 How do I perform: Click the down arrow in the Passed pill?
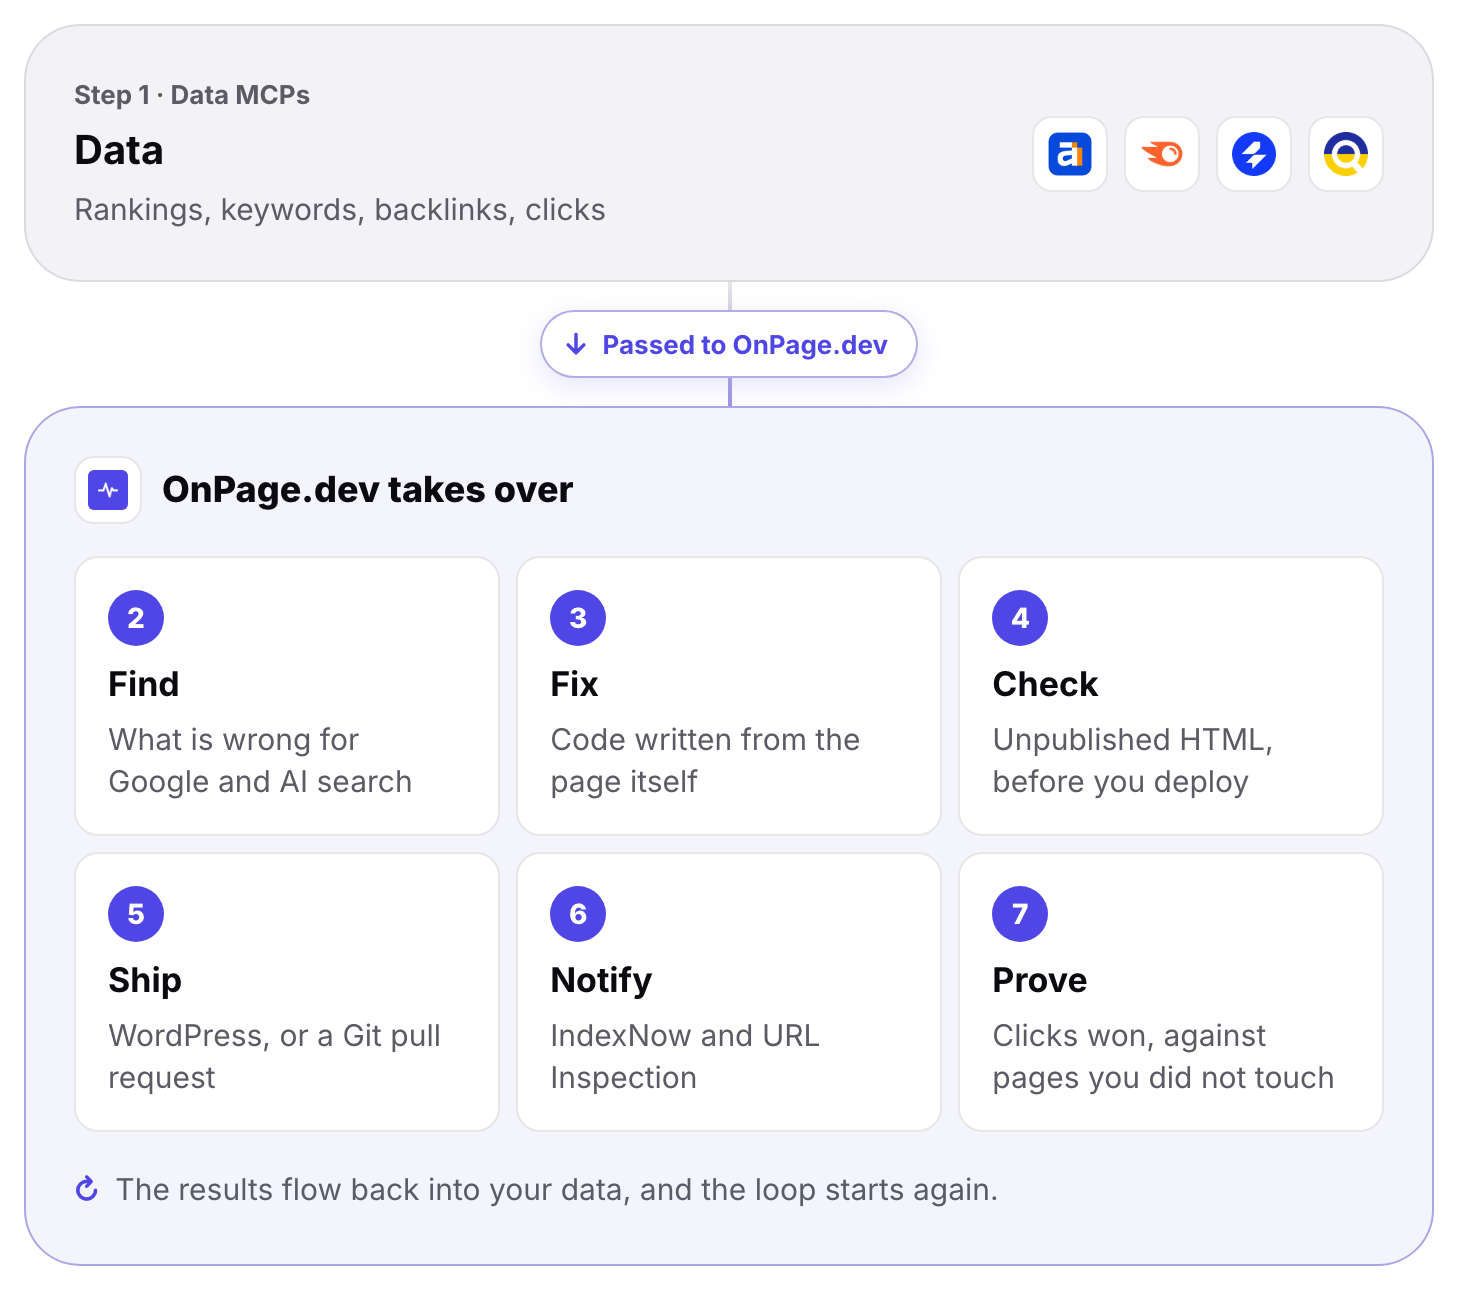pos(576,345)
